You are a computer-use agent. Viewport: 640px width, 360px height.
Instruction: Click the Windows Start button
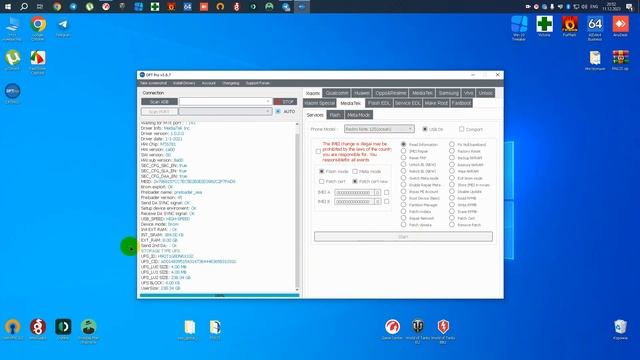pyautogui.click(x=8, y=7)
